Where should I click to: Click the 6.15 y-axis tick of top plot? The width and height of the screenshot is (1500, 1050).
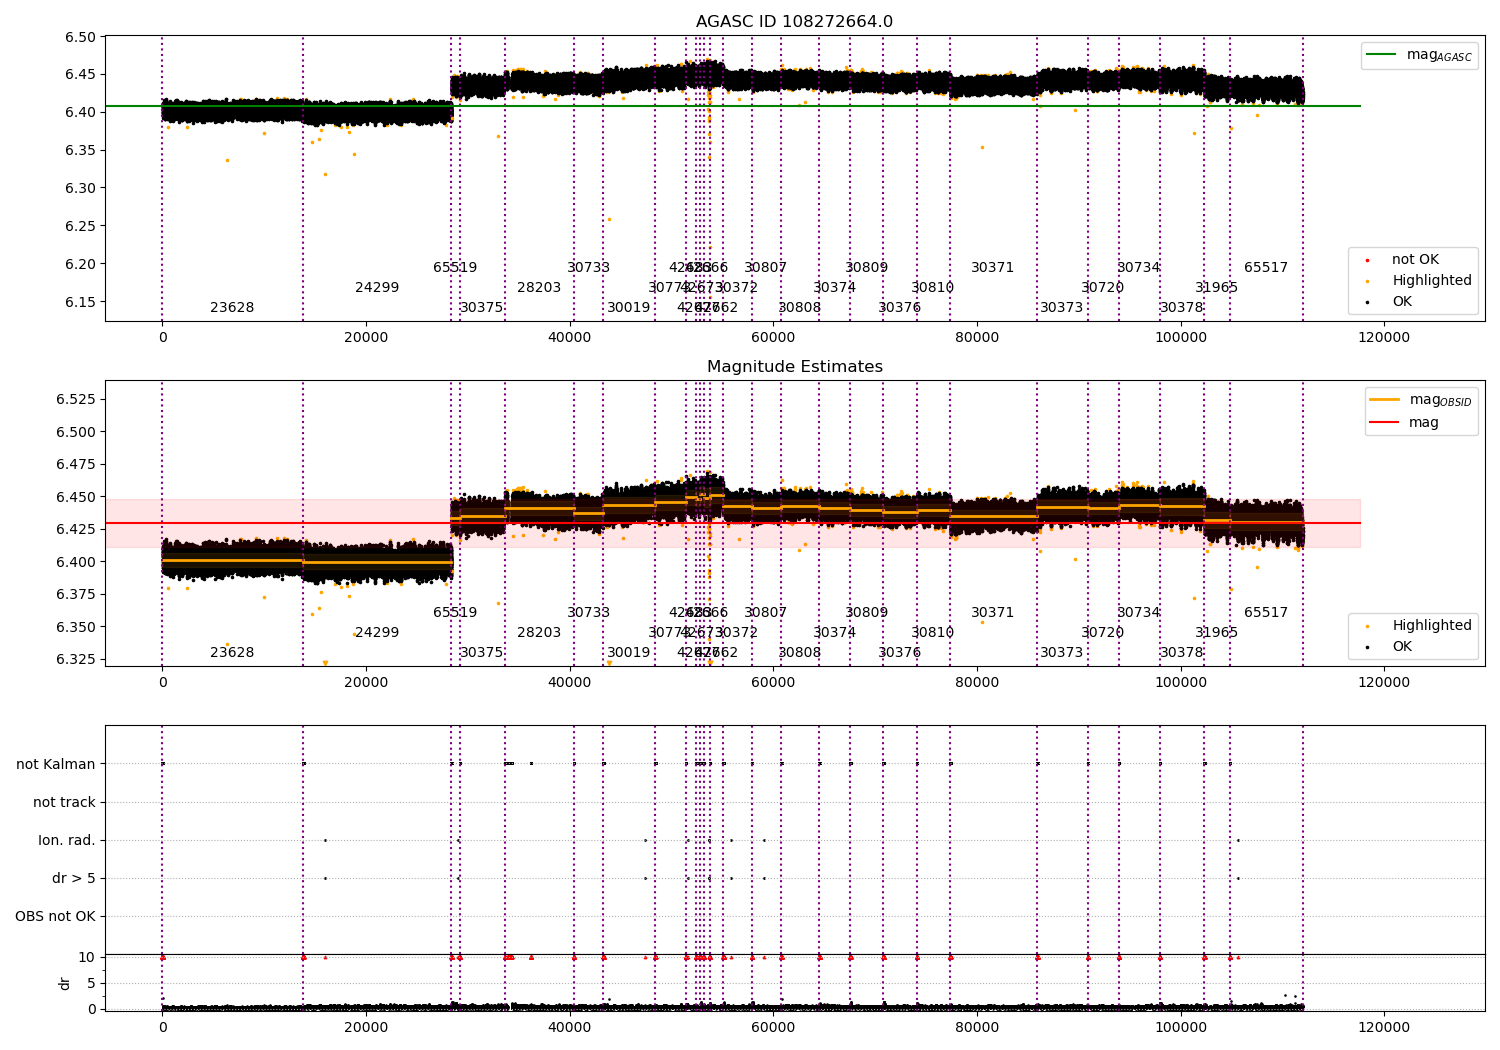(81, 302)
